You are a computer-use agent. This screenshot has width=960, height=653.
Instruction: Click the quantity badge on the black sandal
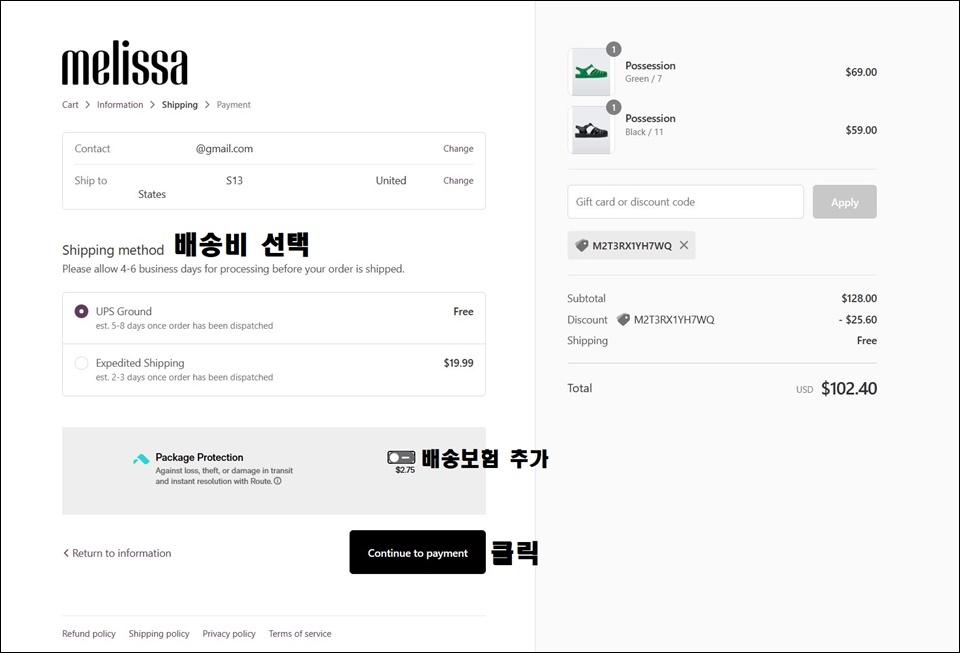click(x=613, y=107)
